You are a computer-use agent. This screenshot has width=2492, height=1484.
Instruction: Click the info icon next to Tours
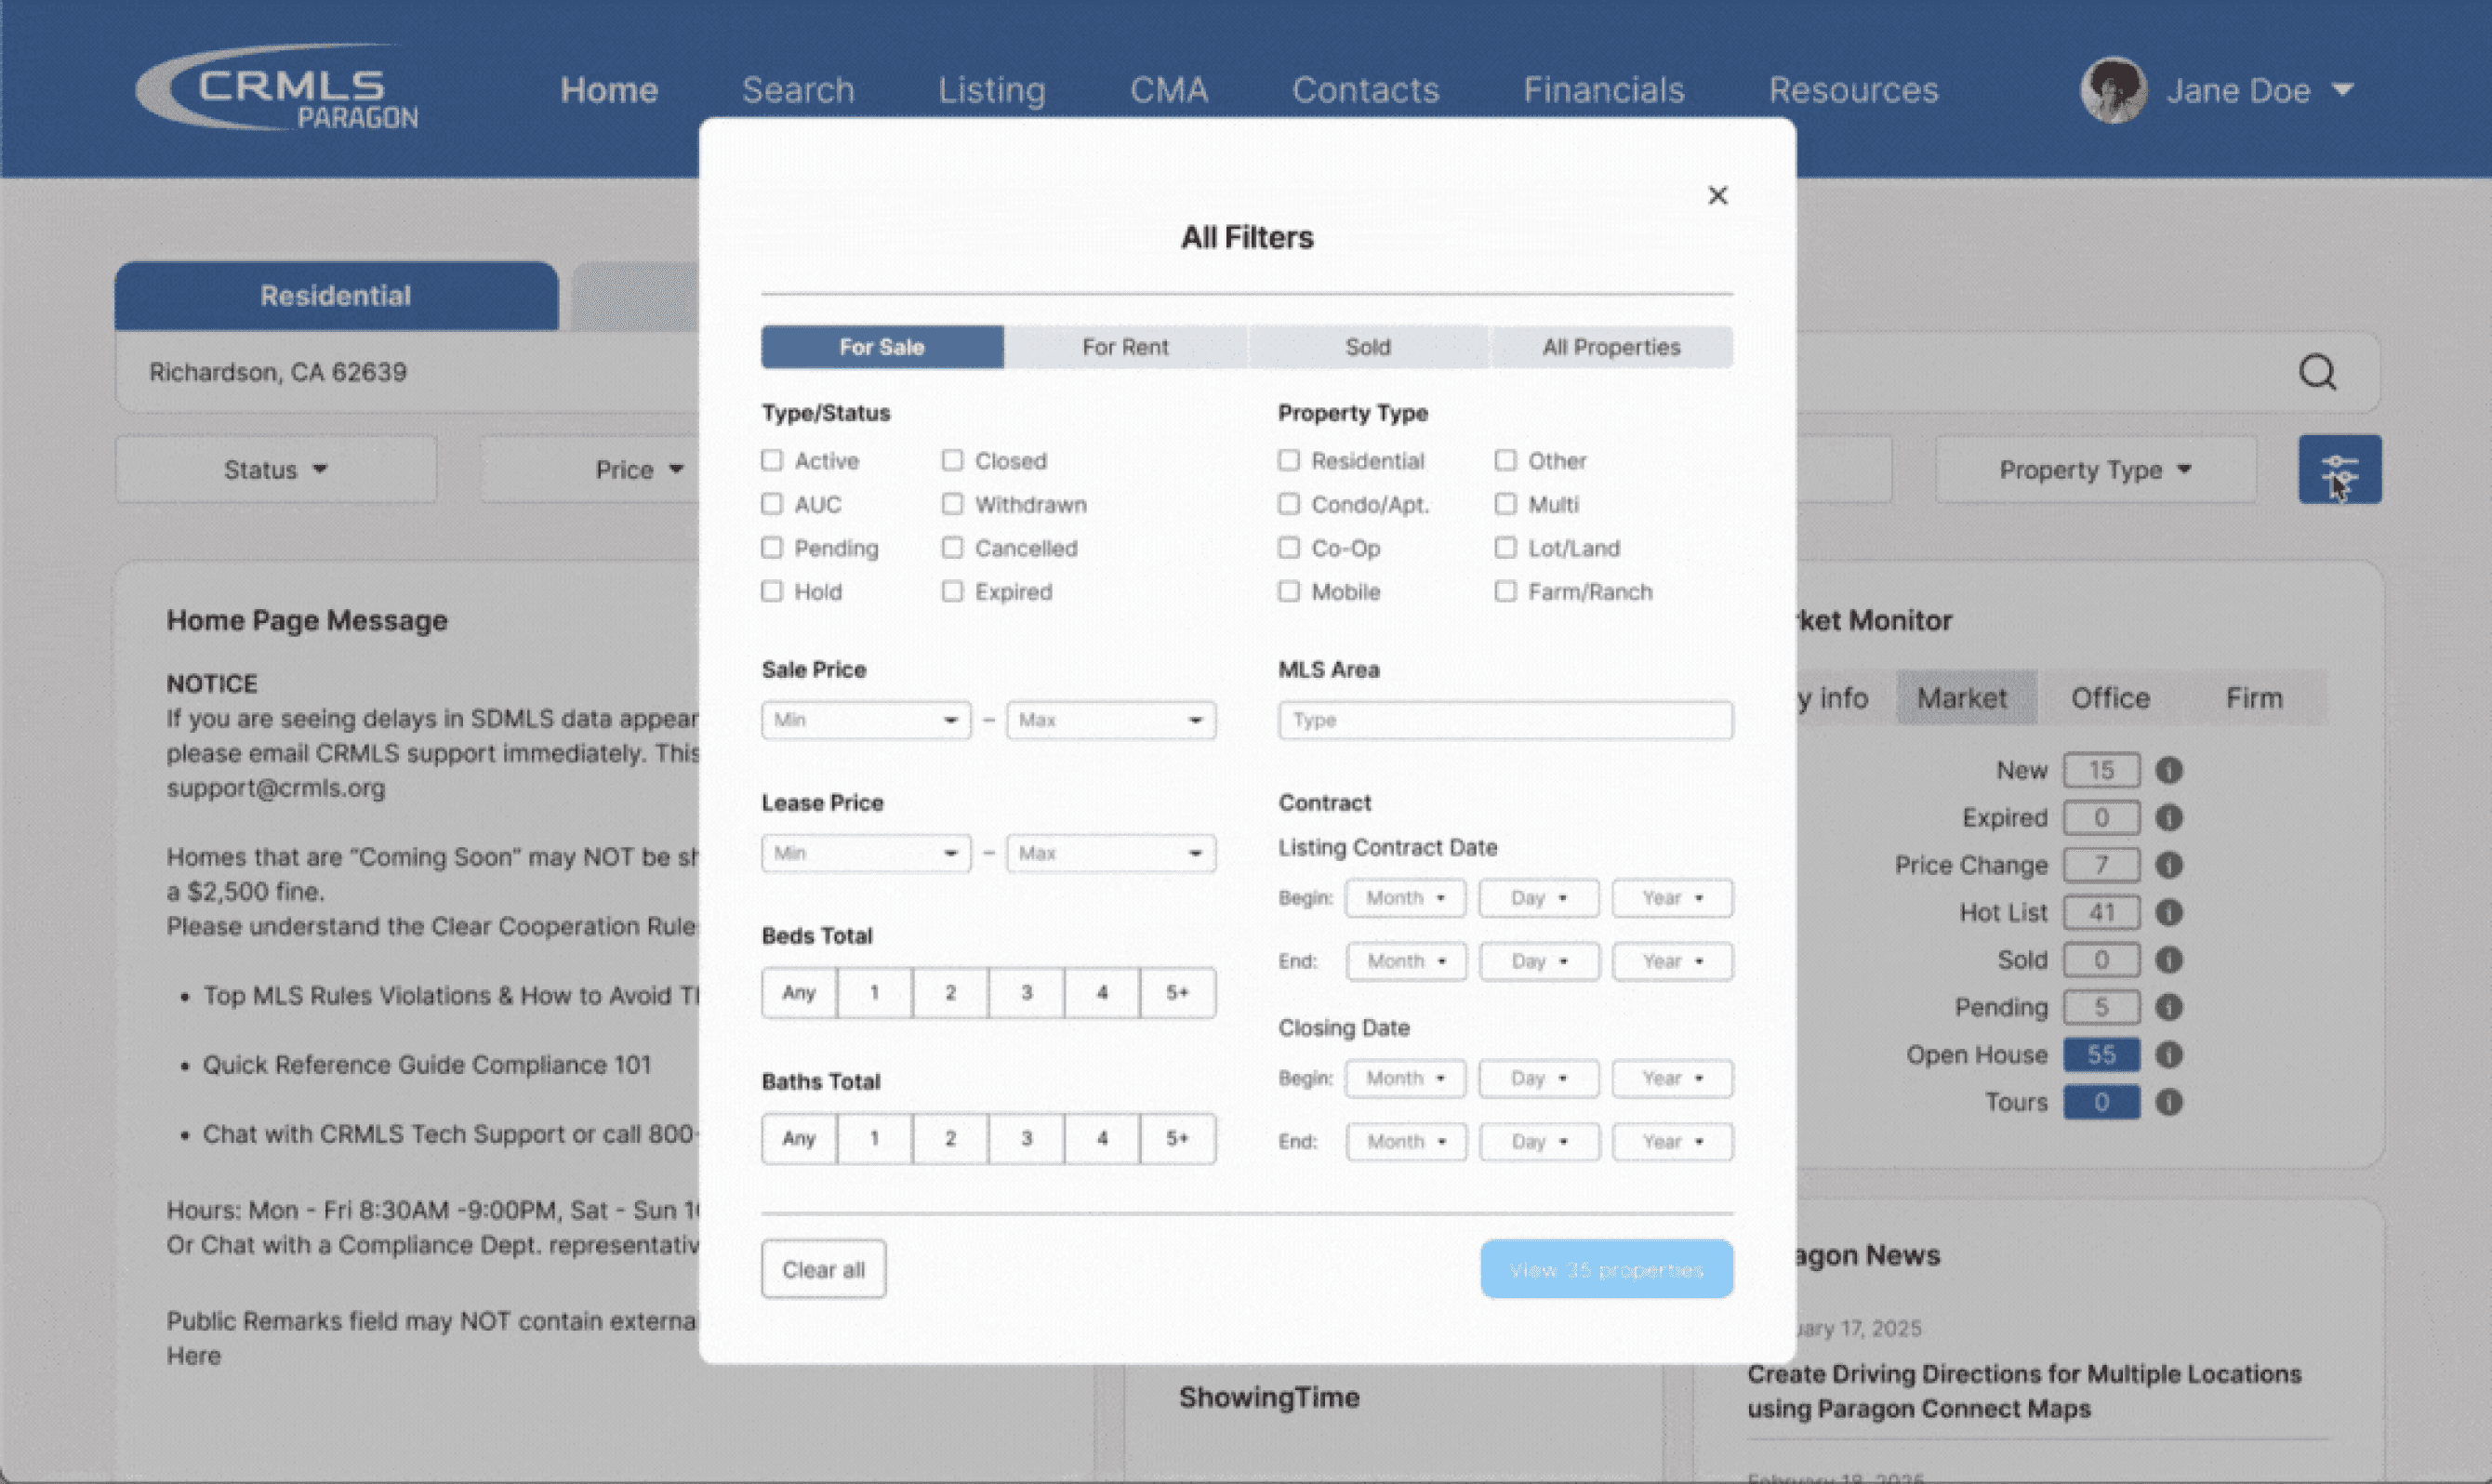pyautogui.click(x=2168, y=1102)
